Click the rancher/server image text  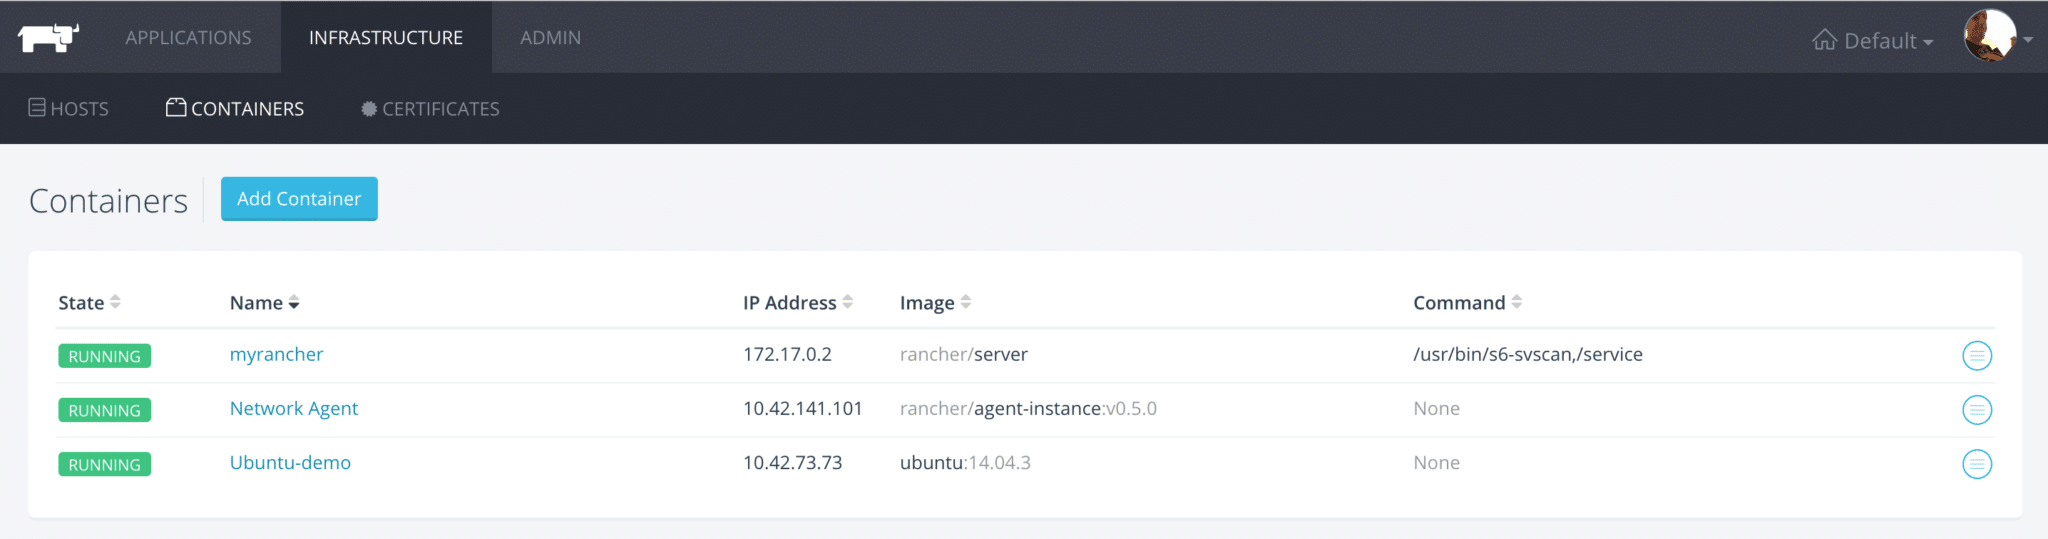tap(963, 354)
